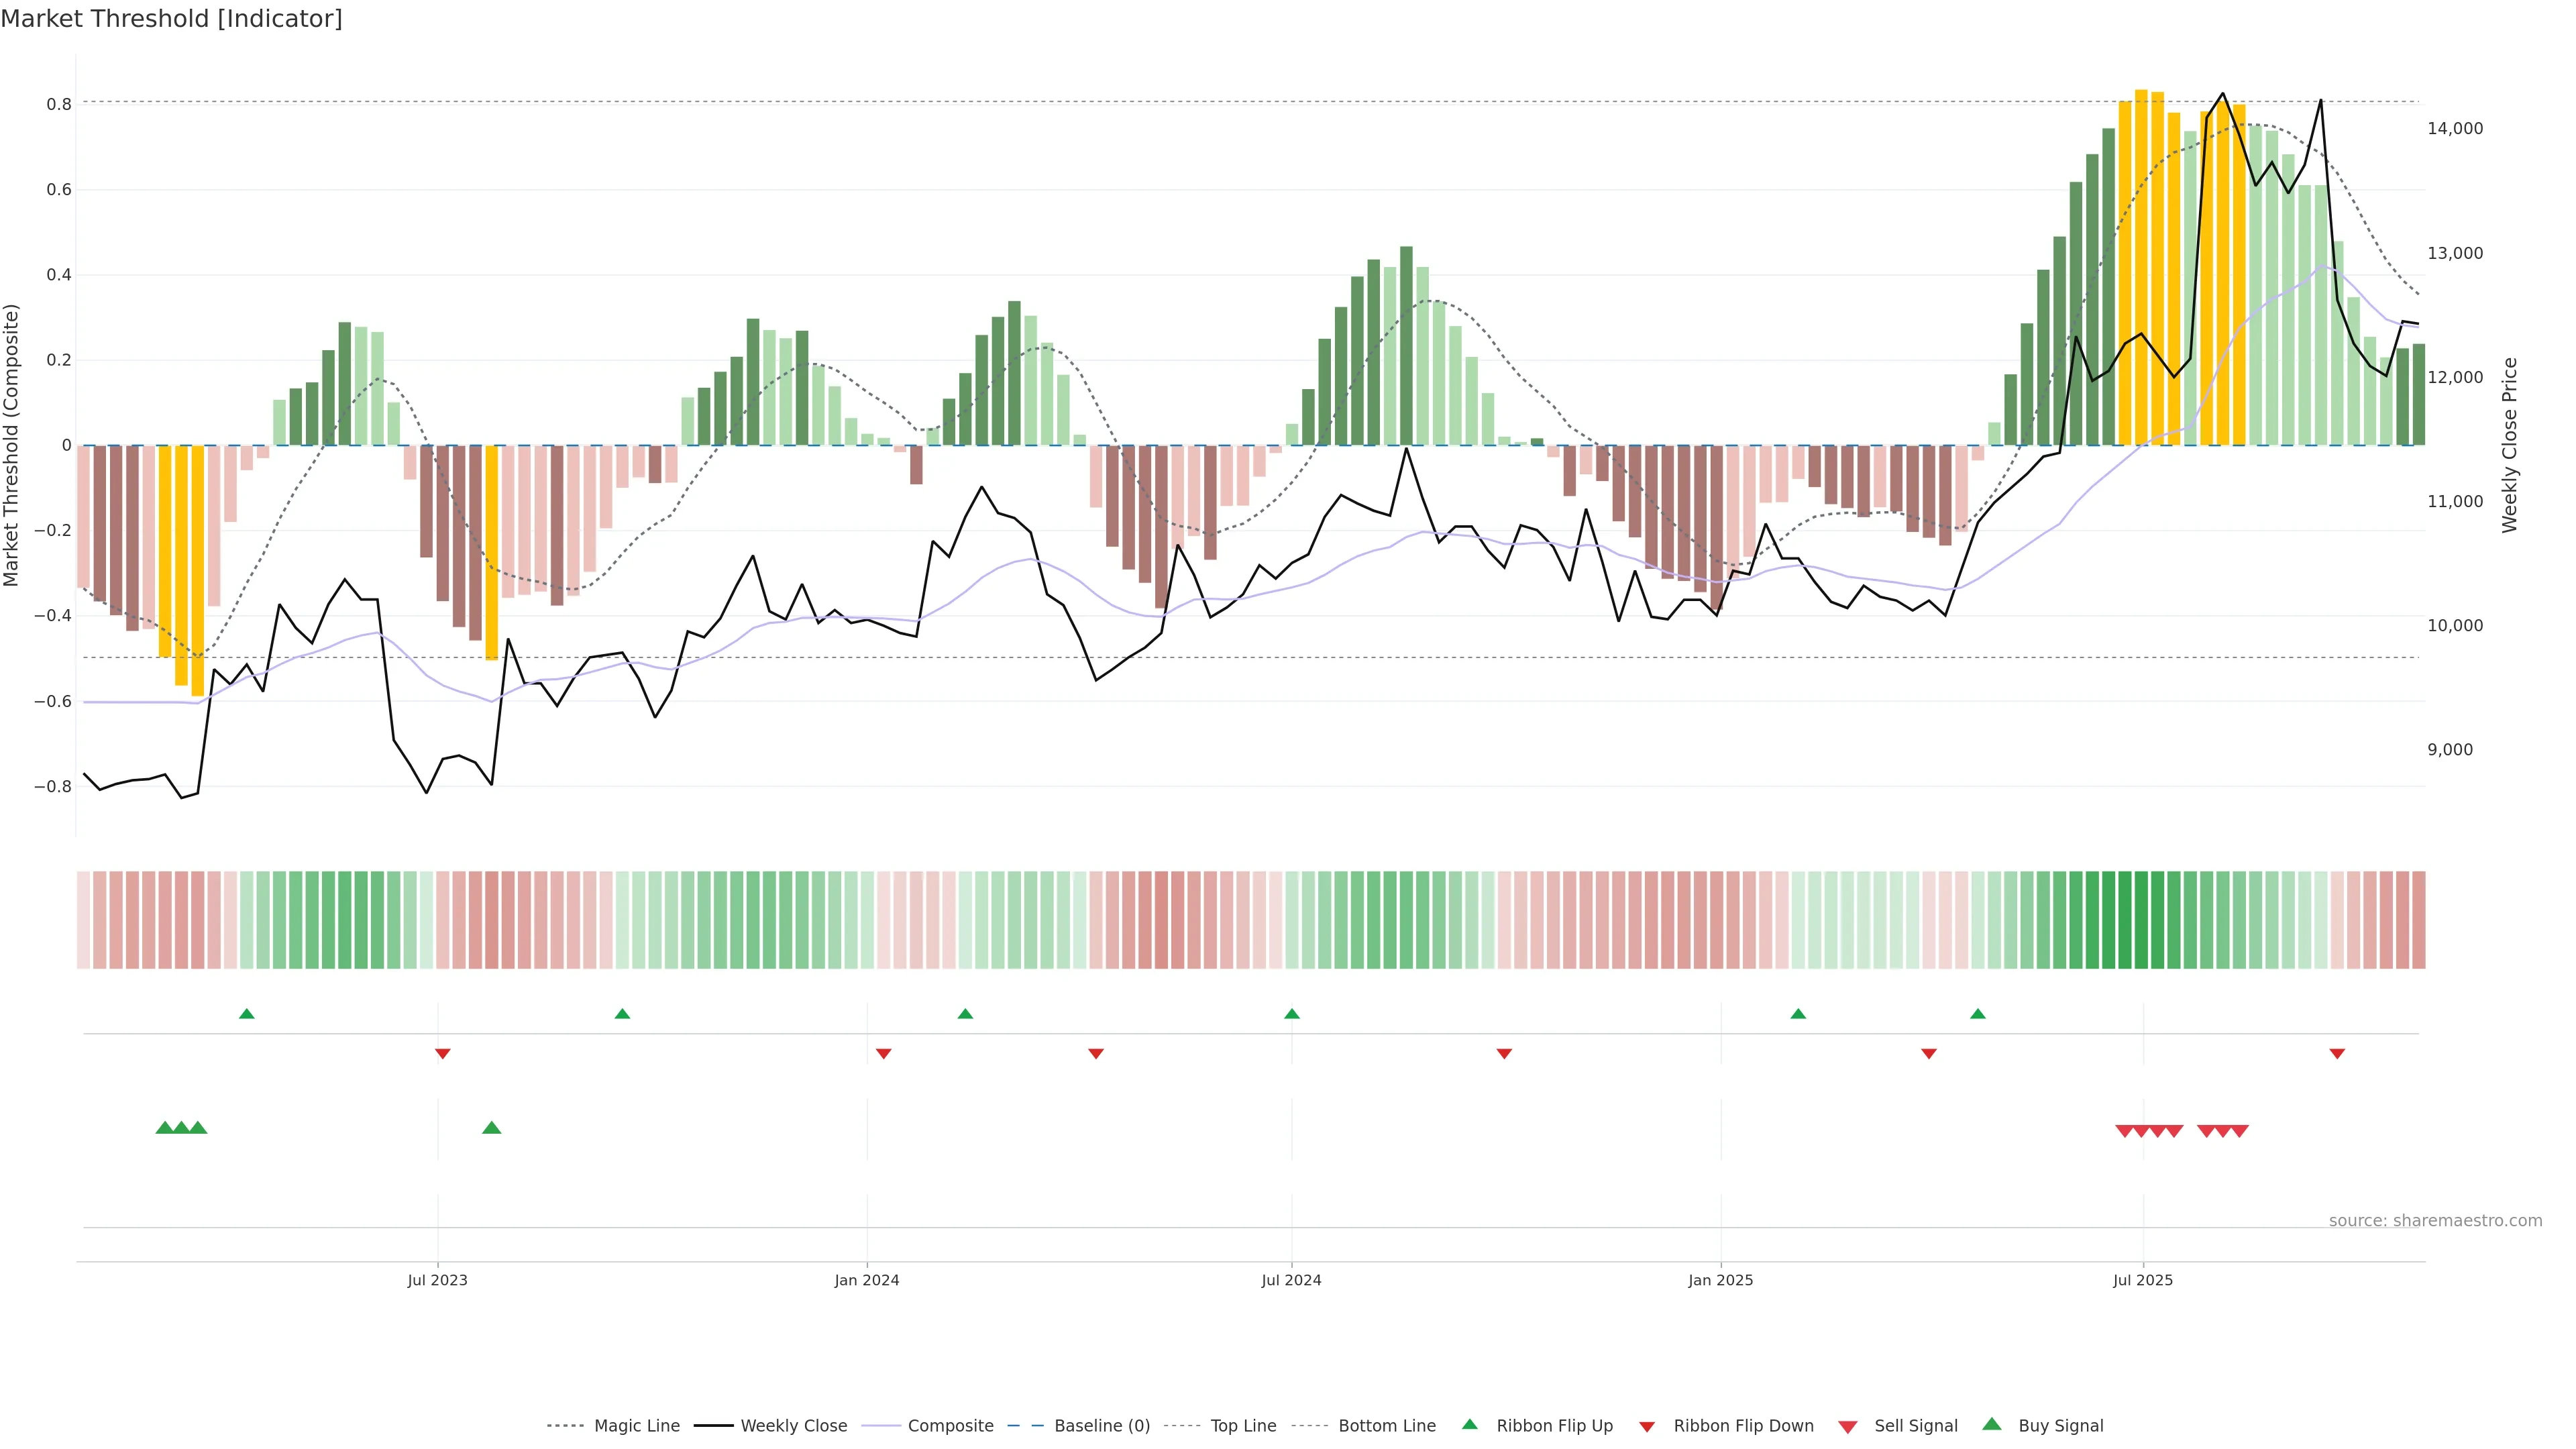Click the ribbon flip up marker at Jul 2024
This screenshot has height=1449, width=2576.
1291,1014
